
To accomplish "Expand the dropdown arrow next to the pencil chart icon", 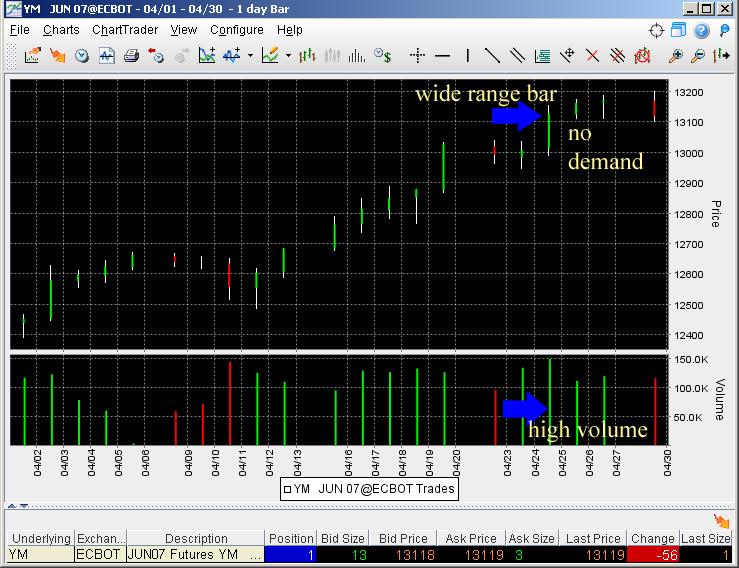I will pos(288,56).
